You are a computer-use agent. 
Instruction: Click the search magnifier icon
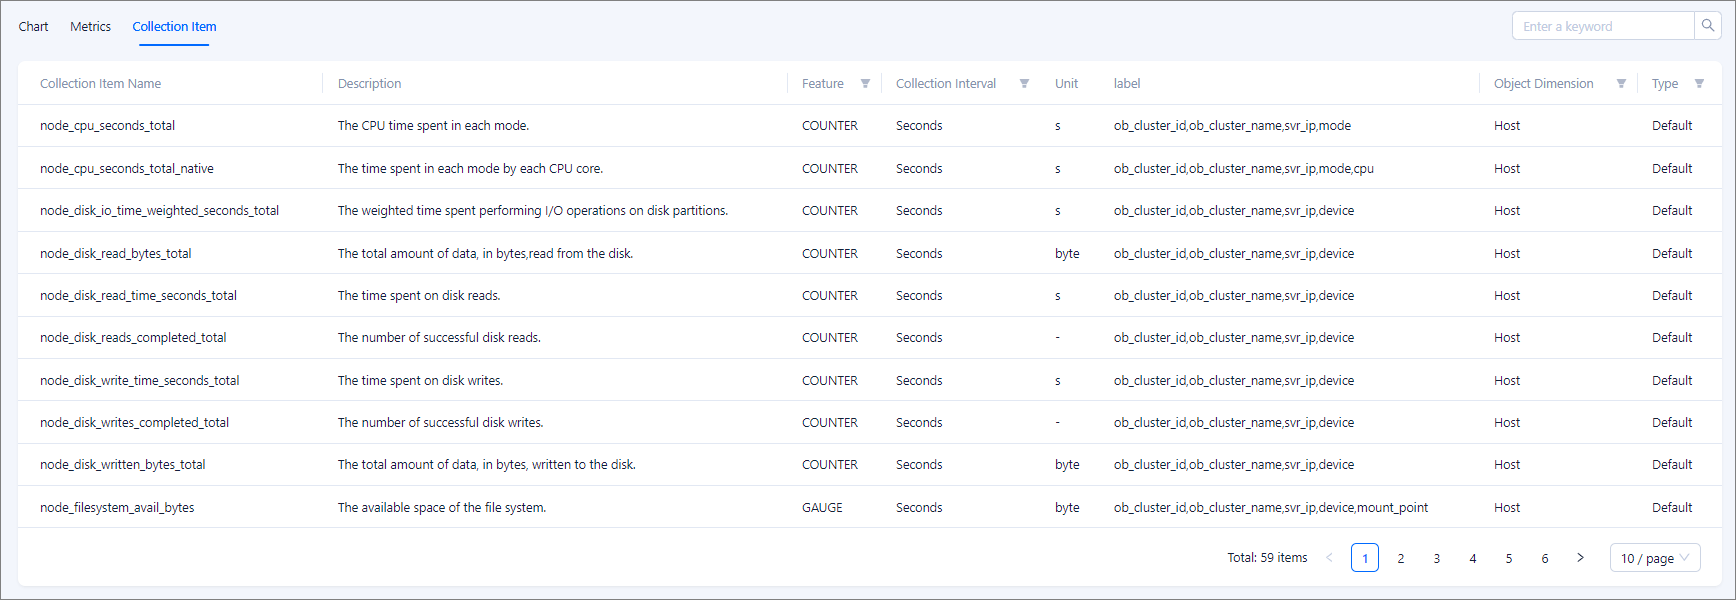[1707, 26]
